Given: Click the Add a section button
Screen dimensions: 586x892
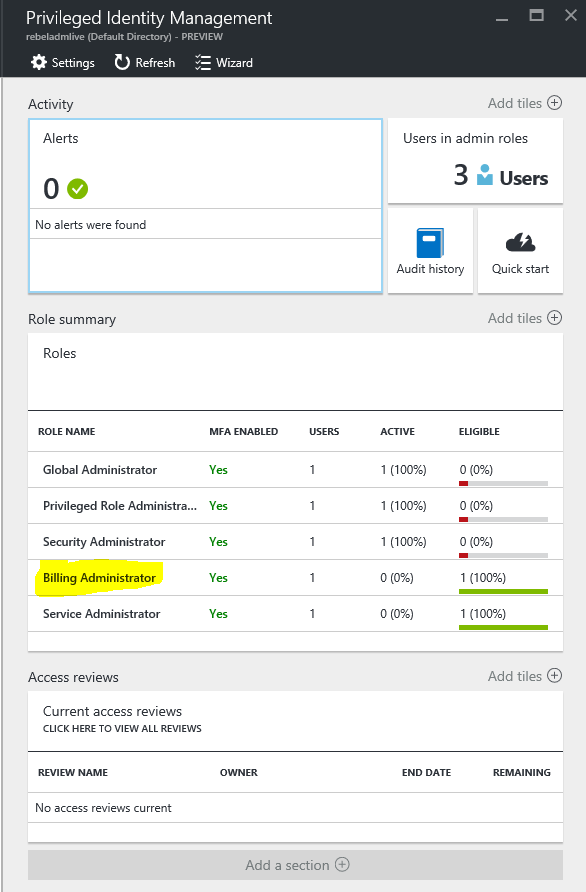Looking at the screenshot, I should click(295, 865).
